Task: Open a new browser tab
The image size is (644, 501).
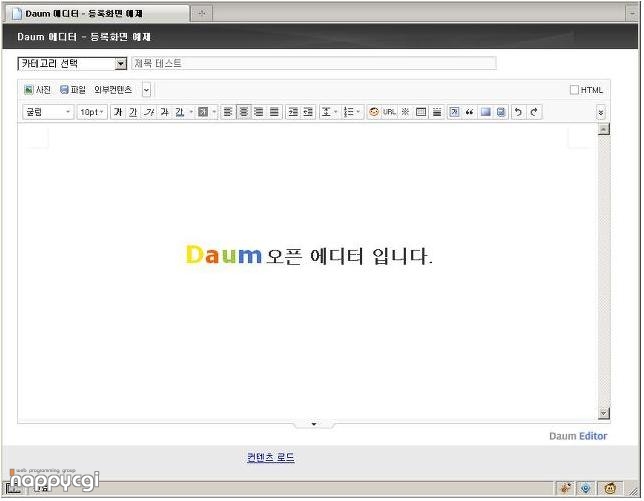Action: (x=201, y=14)
